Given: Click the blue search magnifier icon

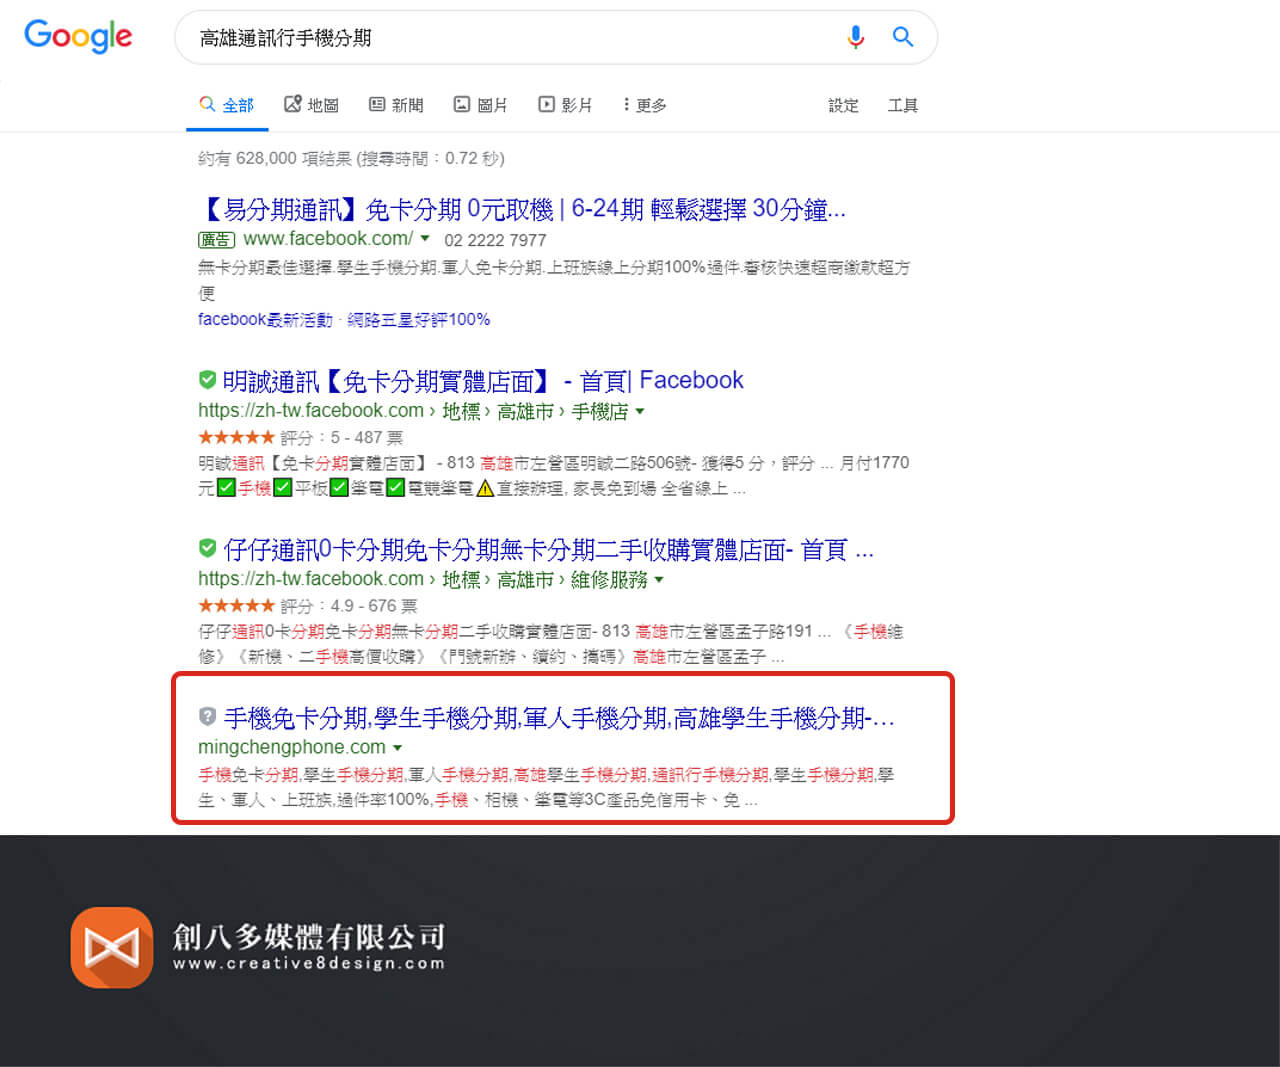Looking at the screenshot, I should point(903,37).
